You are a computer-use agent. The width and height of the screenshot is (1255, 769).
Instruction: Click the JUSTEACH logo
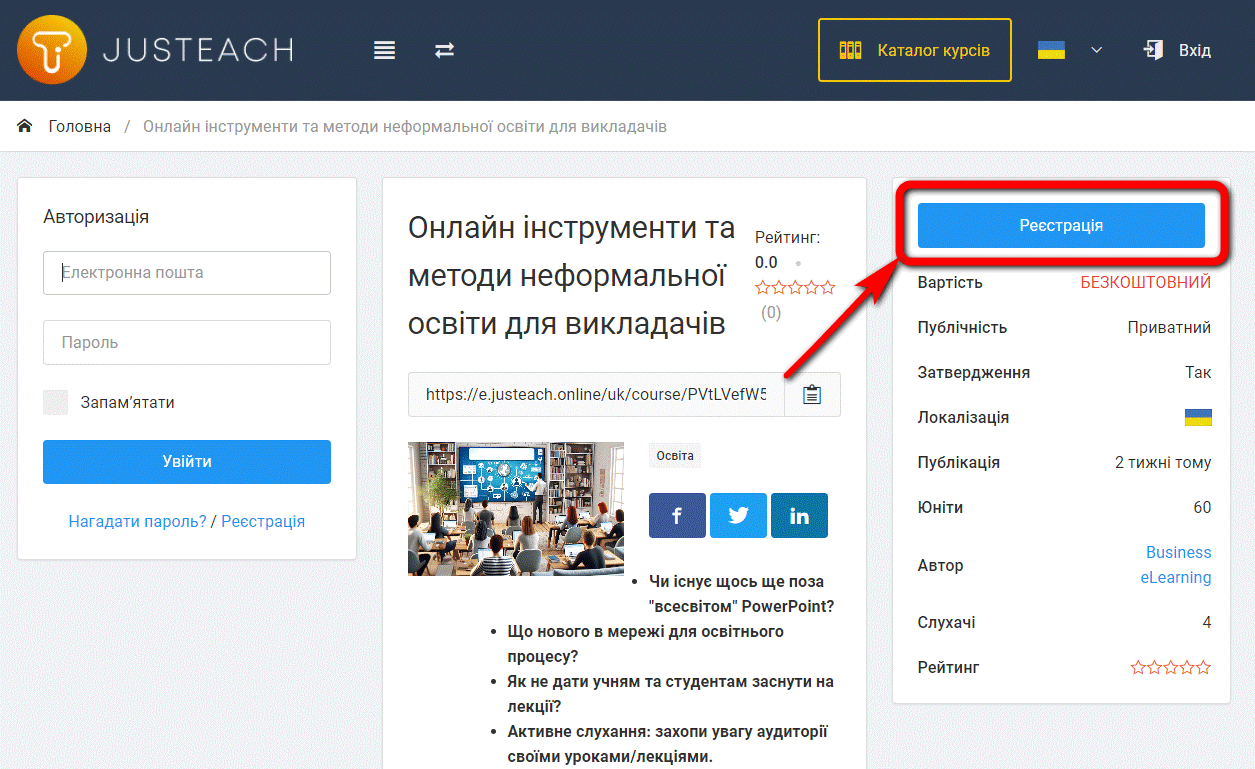pyautogui.click(x=154, y=49)
